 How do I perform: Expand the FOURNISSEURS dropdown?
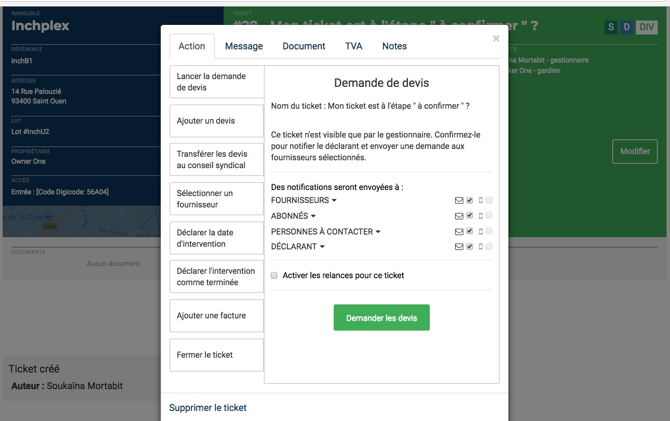(x=304, y=201)
